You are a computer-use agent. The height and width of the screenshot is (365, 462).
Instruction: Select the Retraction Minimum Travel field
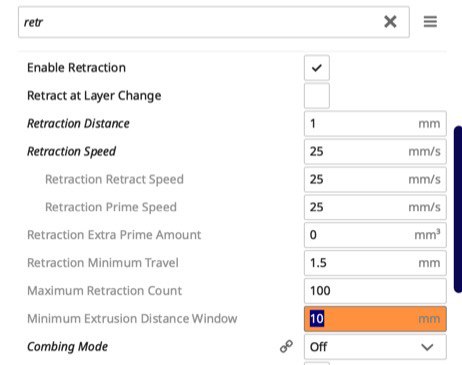(375, 263)
